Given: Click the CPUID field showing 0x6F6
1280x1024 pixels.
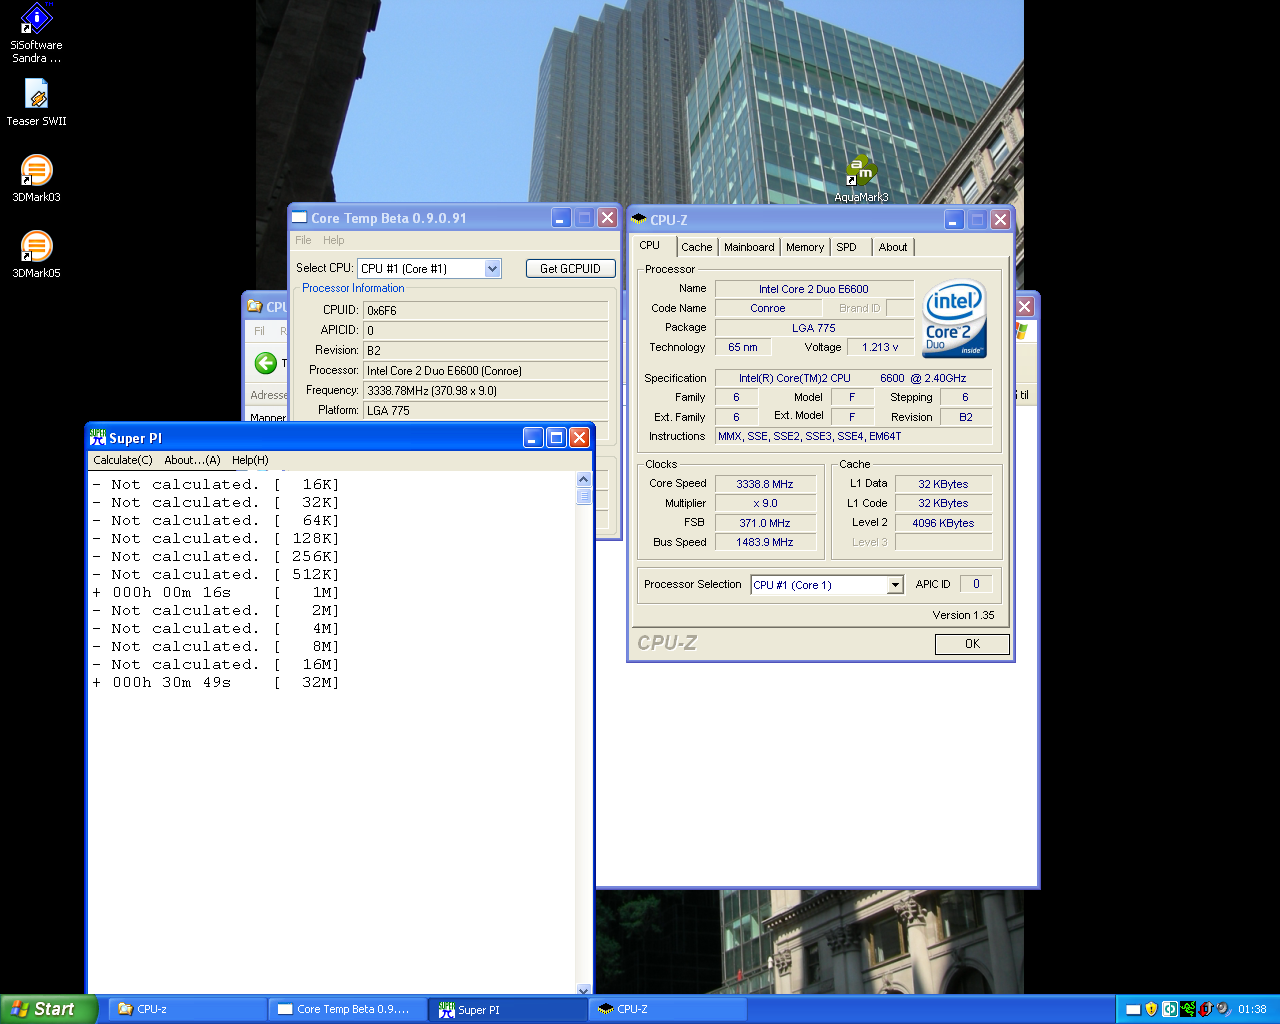Looking at the screenshot, I should pos(485,310).
